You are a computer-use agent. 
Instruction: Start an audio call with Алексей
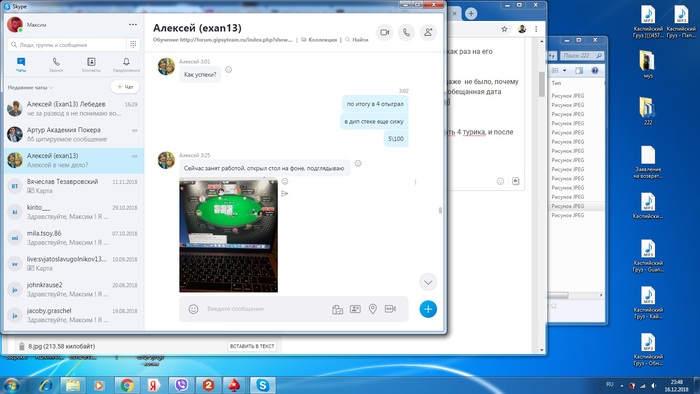click(406, 33)
